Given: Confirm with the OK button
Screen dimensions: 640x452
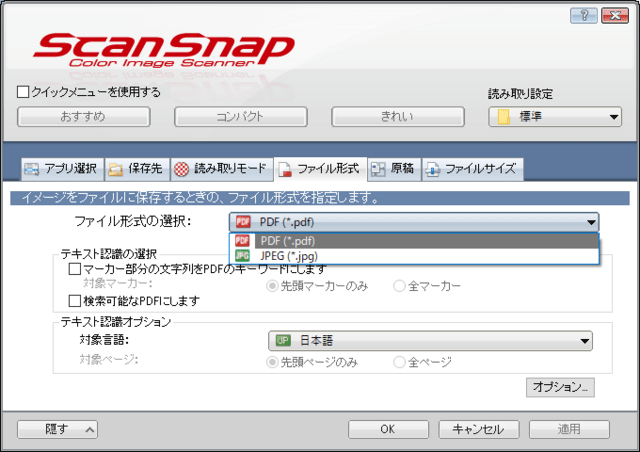Looking at the screenshot, I should tap(388, 429).
